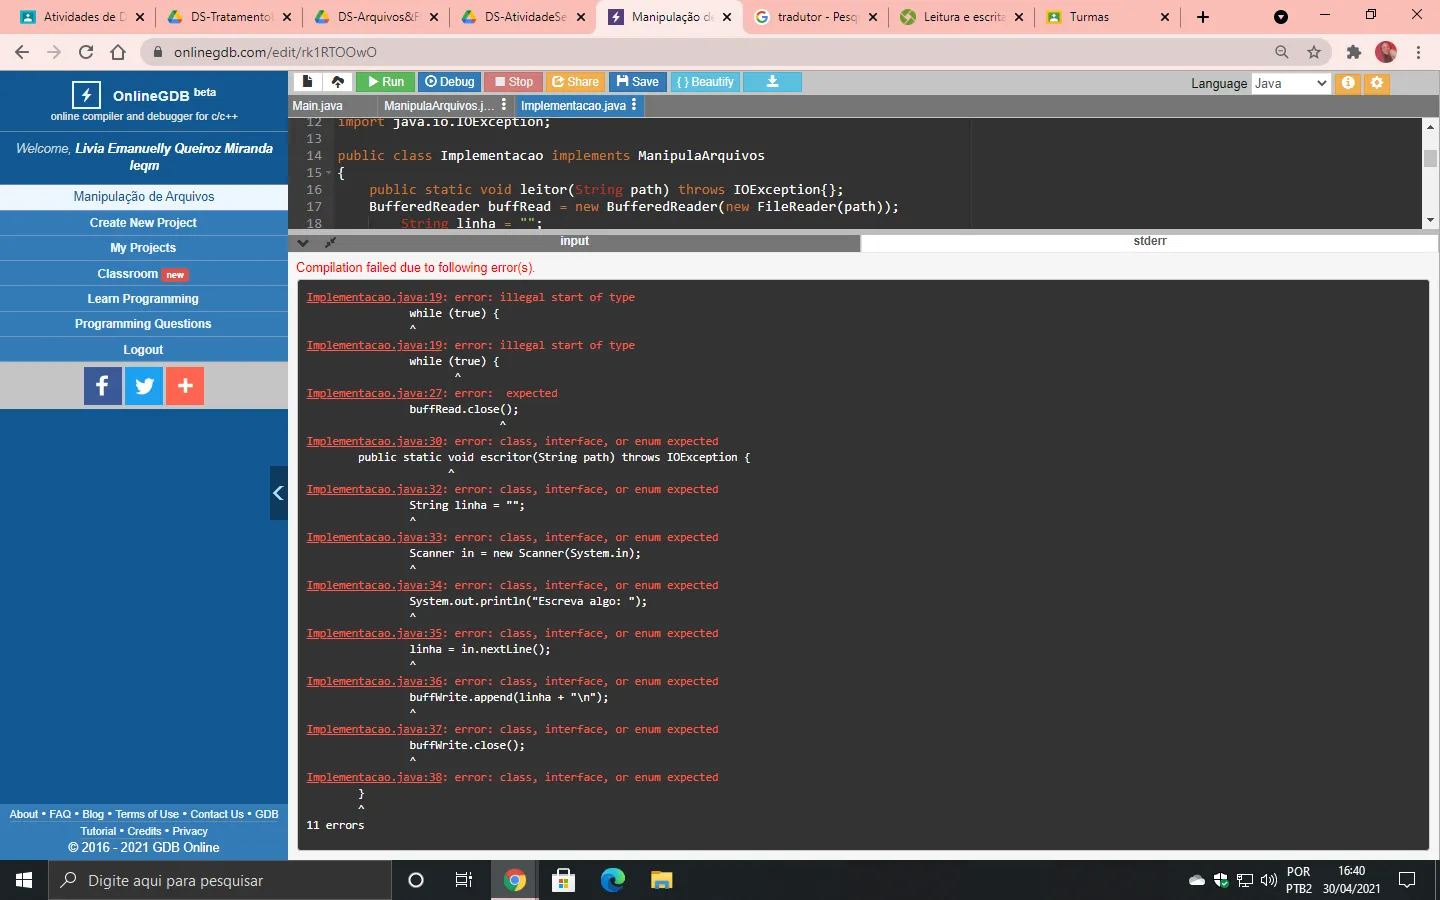
Task: Run the Java program
Action: tap(385, 82)
